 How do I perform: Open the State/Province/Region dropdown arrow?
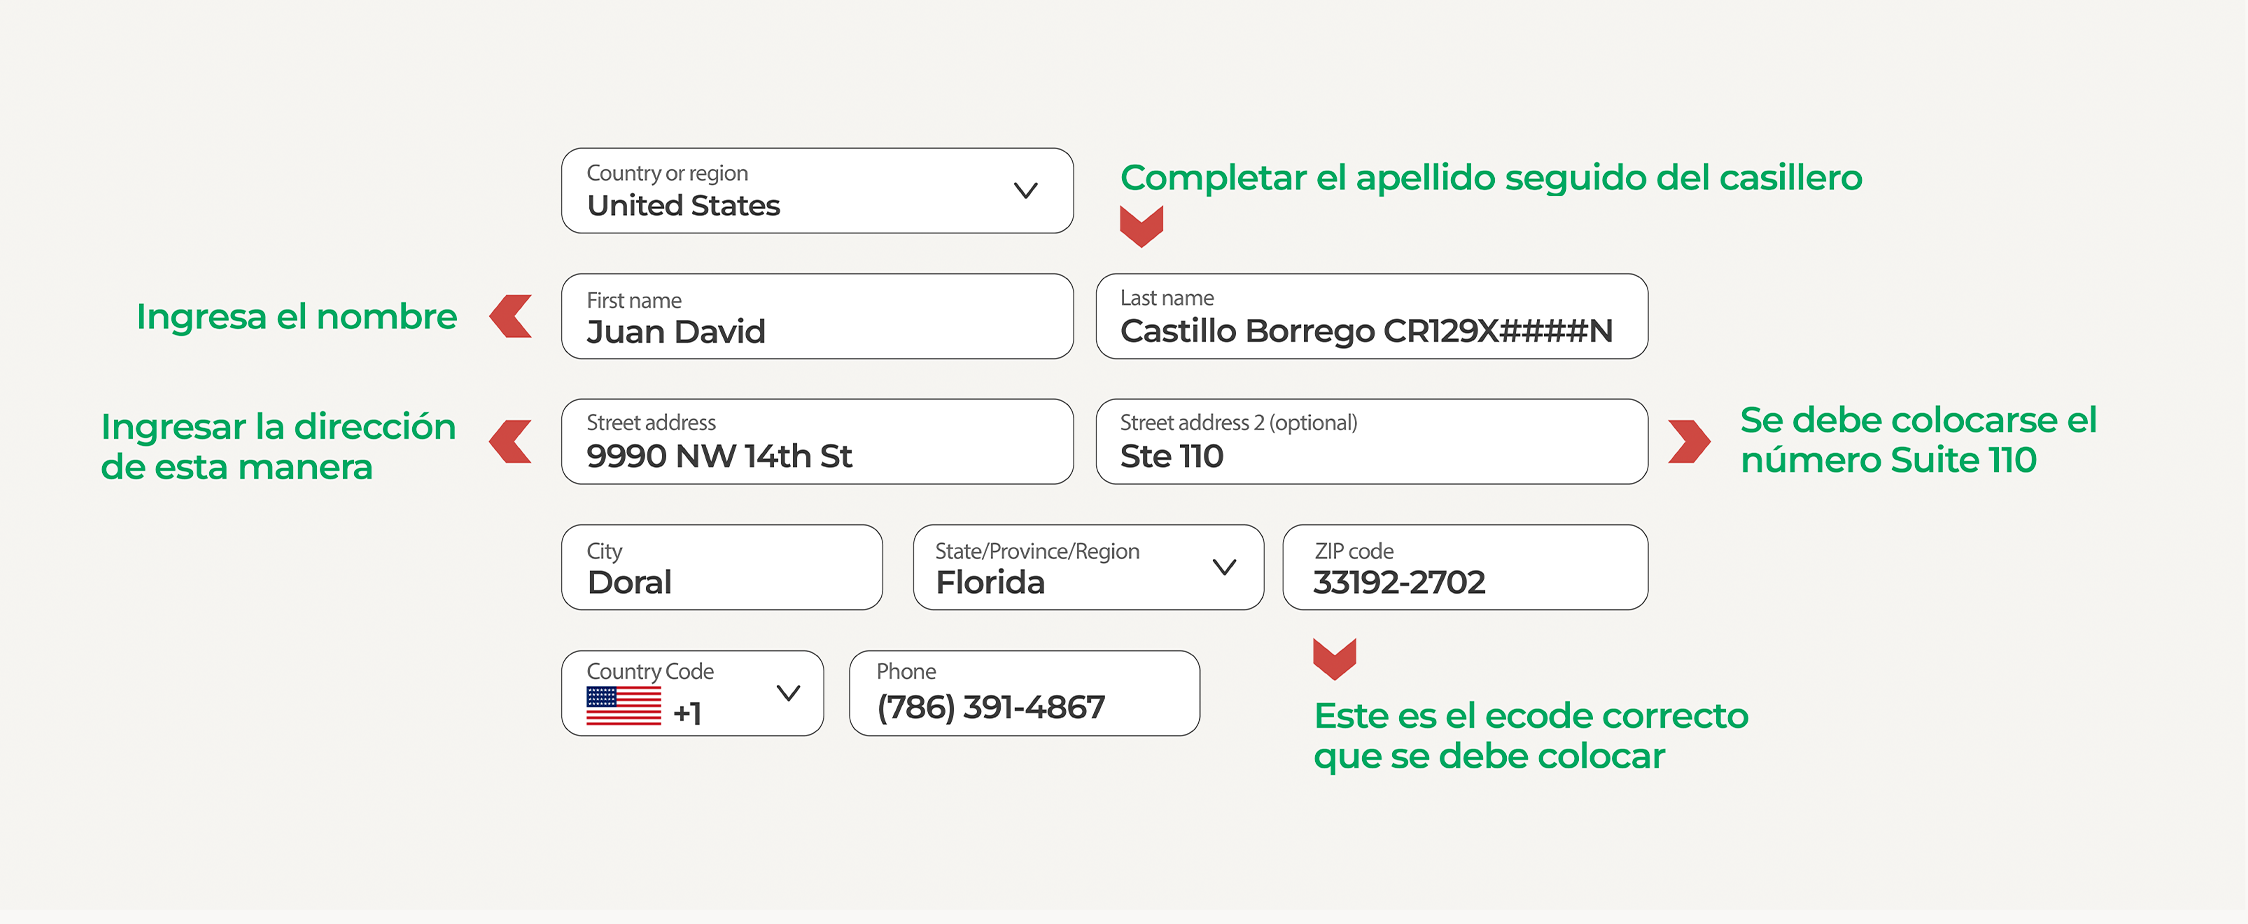pyautogui.click(x=1224, y=567)
